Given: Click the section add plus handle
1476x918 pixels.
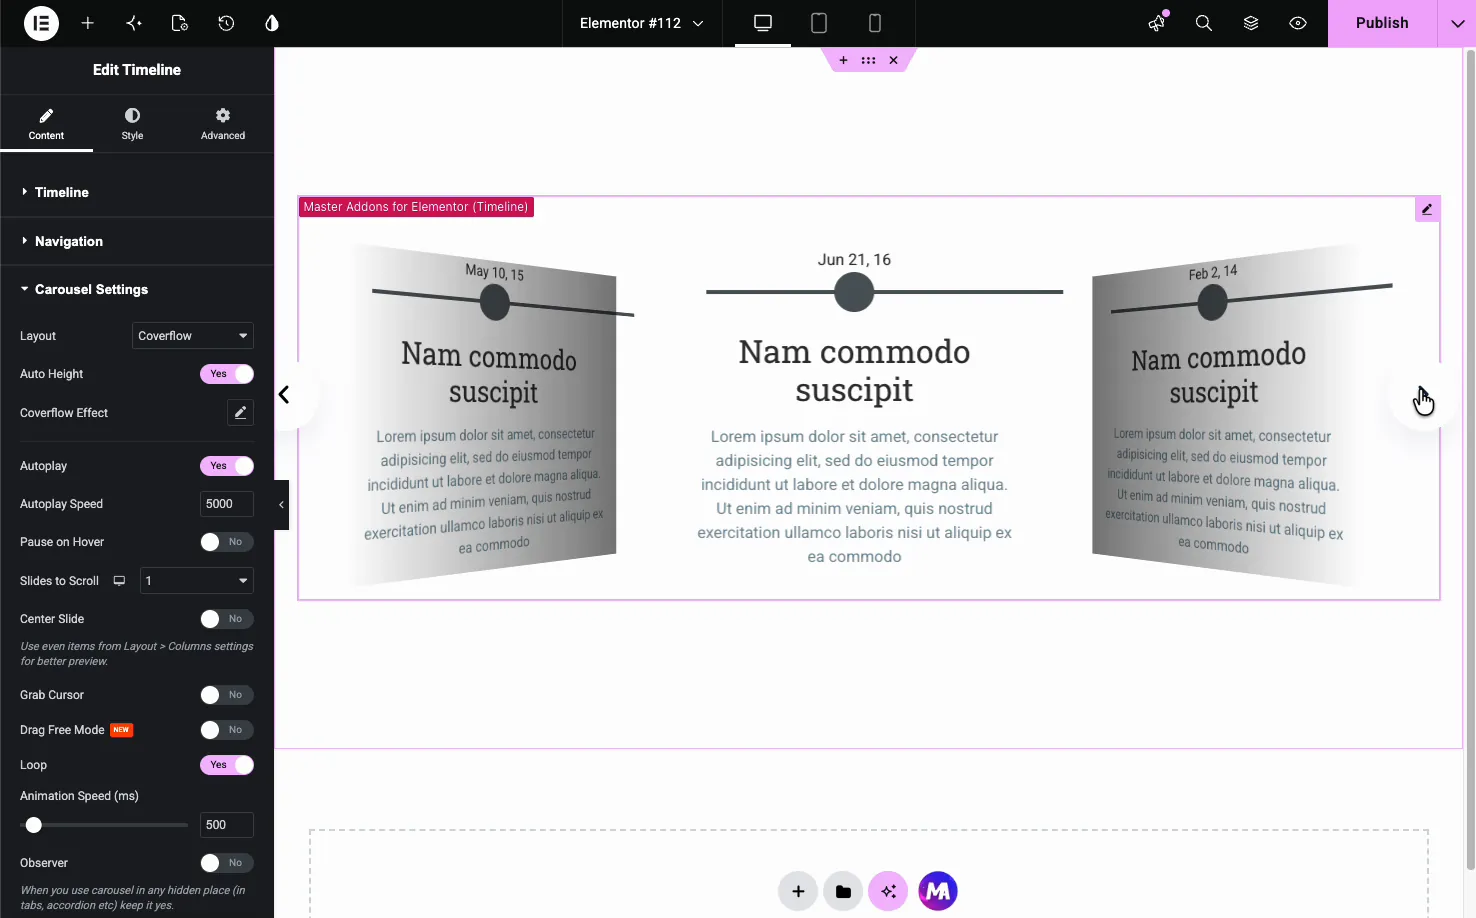Looking at the screenshot, I should tap(843, 60).
